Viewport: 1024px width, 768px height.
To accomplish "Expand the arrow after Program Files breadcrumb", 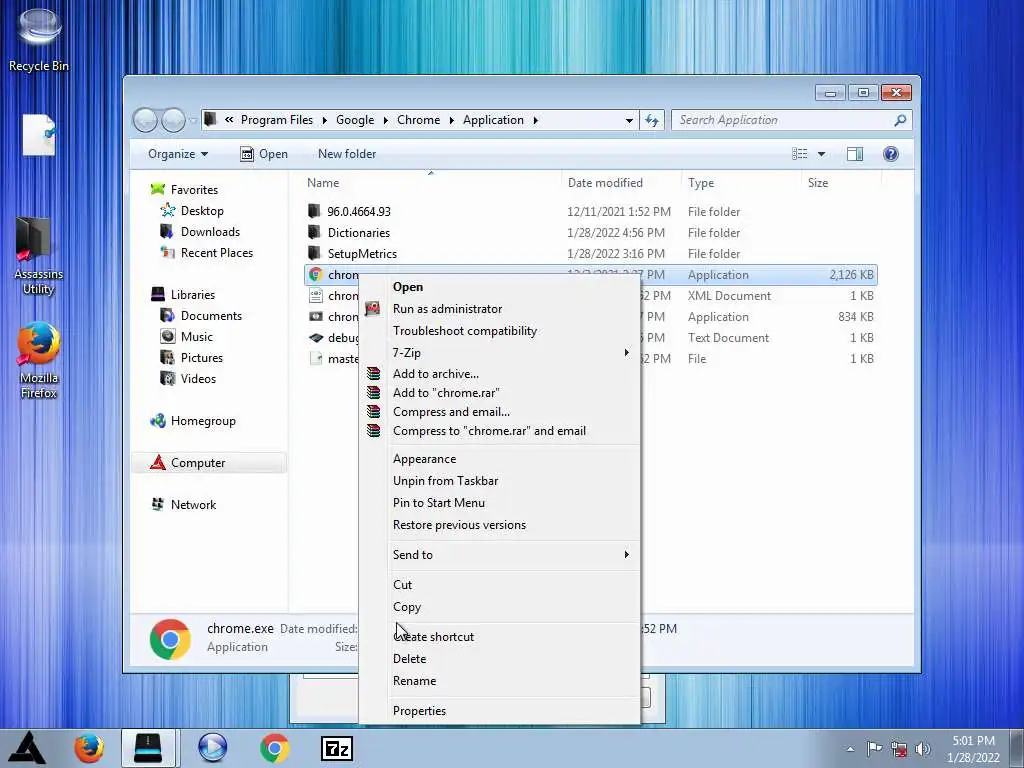I will pyautogui.click(x=325, y=120).
